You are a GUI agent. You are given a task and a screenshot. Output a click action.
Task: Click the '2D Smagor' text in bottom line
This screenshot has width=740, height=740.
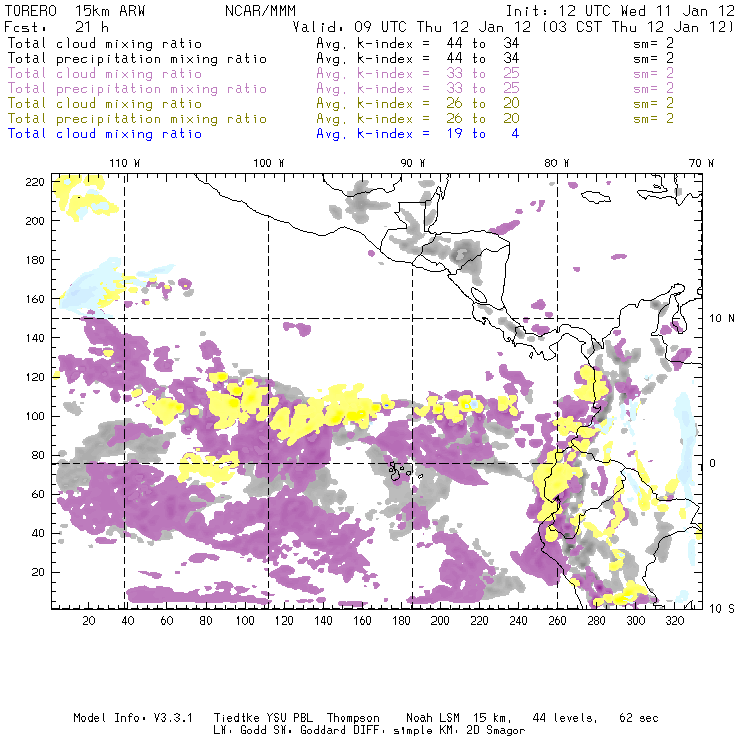[496, 731]
